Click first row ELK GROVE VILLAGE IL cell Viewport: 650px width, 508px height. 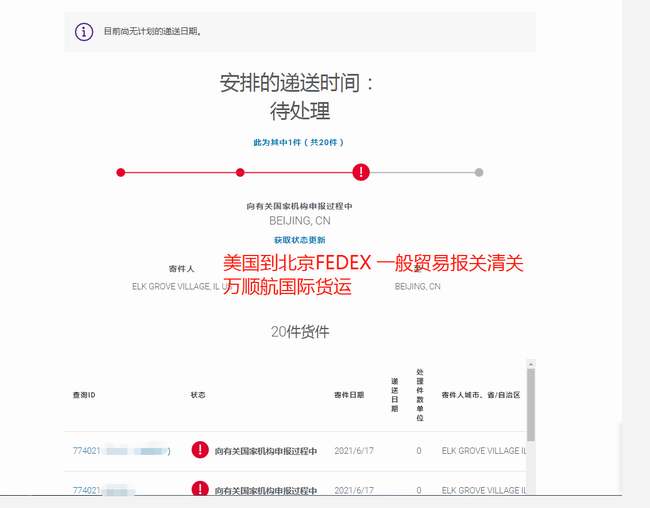coord(483,451)
